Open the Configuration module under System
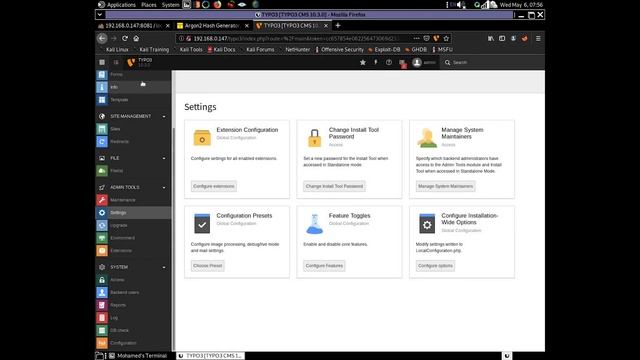This screenshot has width=640, height=360. [133, 343]
